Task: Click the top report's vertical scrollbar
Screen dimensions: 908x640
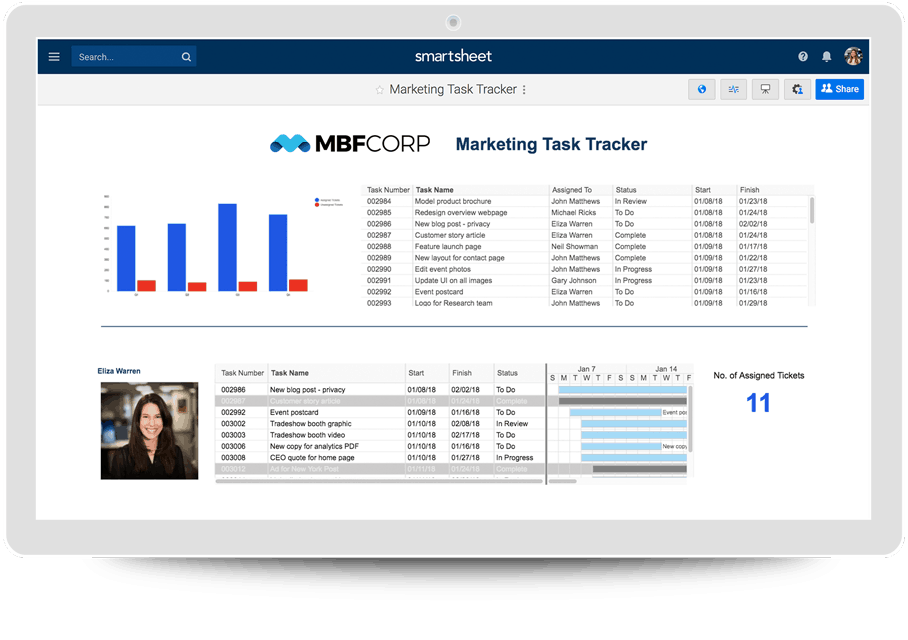Action: pyautogui.click(x=811, y=210)
